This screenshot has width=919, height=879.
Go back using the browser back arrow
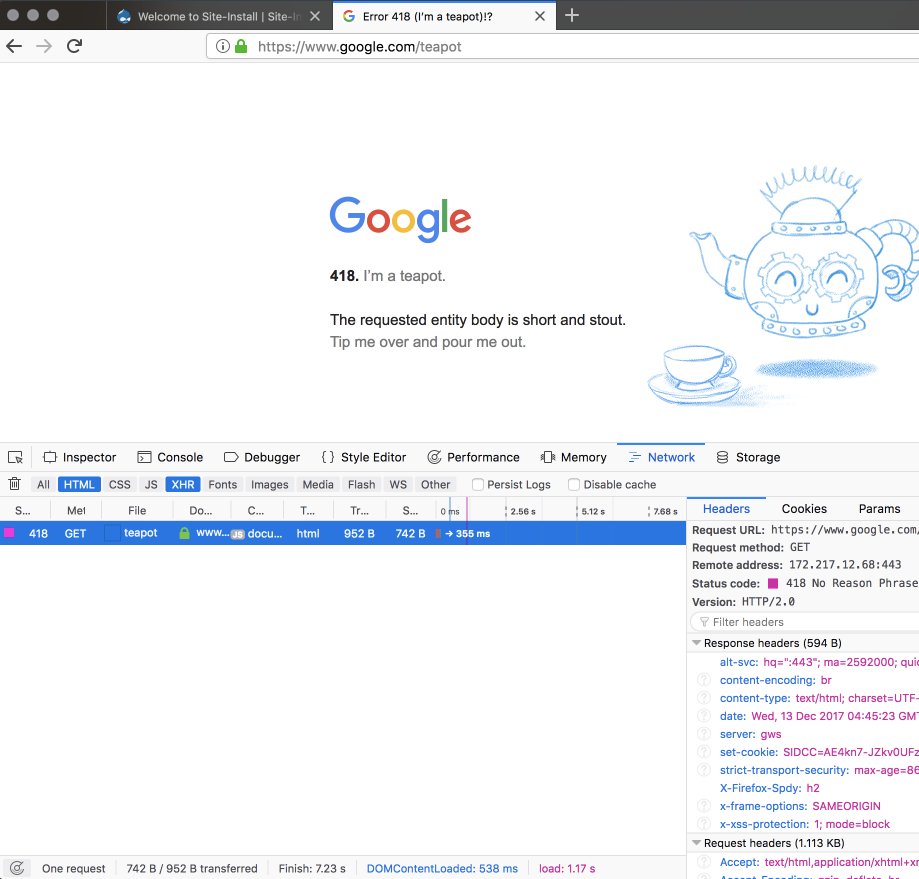point(14,46)
